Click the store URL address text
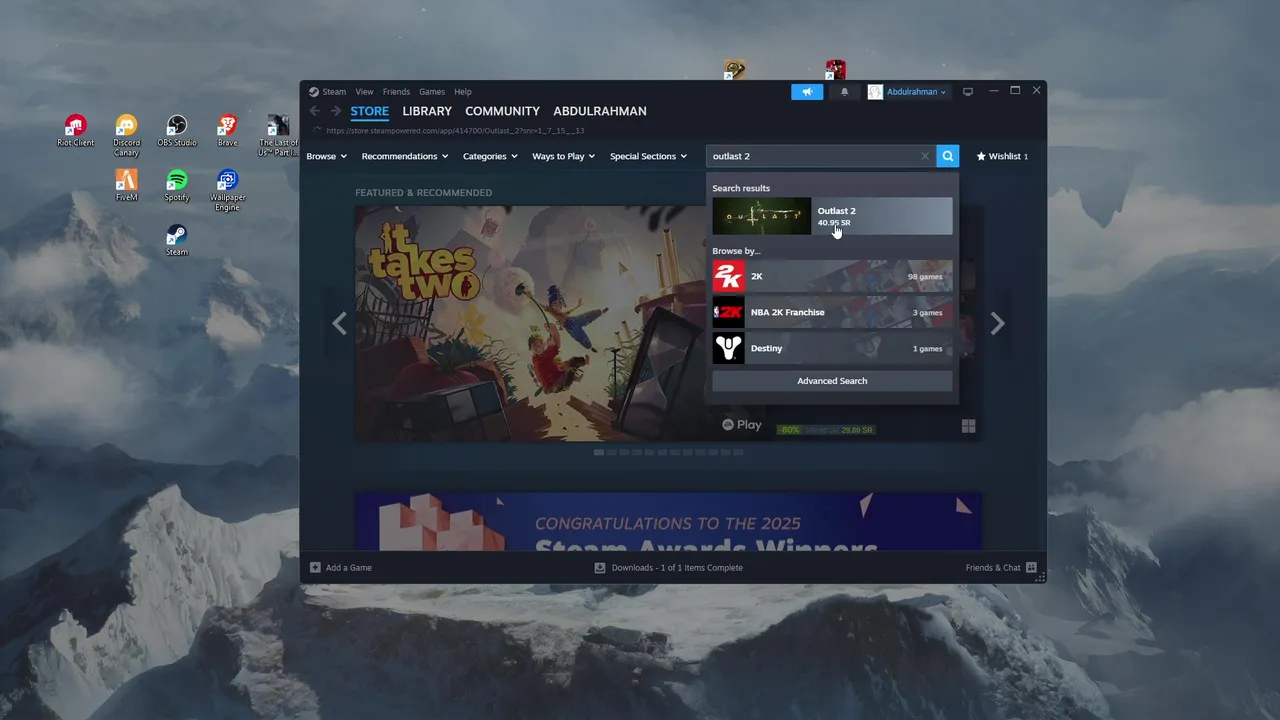This screenshot has width=1280, height=720. point(455,131)
